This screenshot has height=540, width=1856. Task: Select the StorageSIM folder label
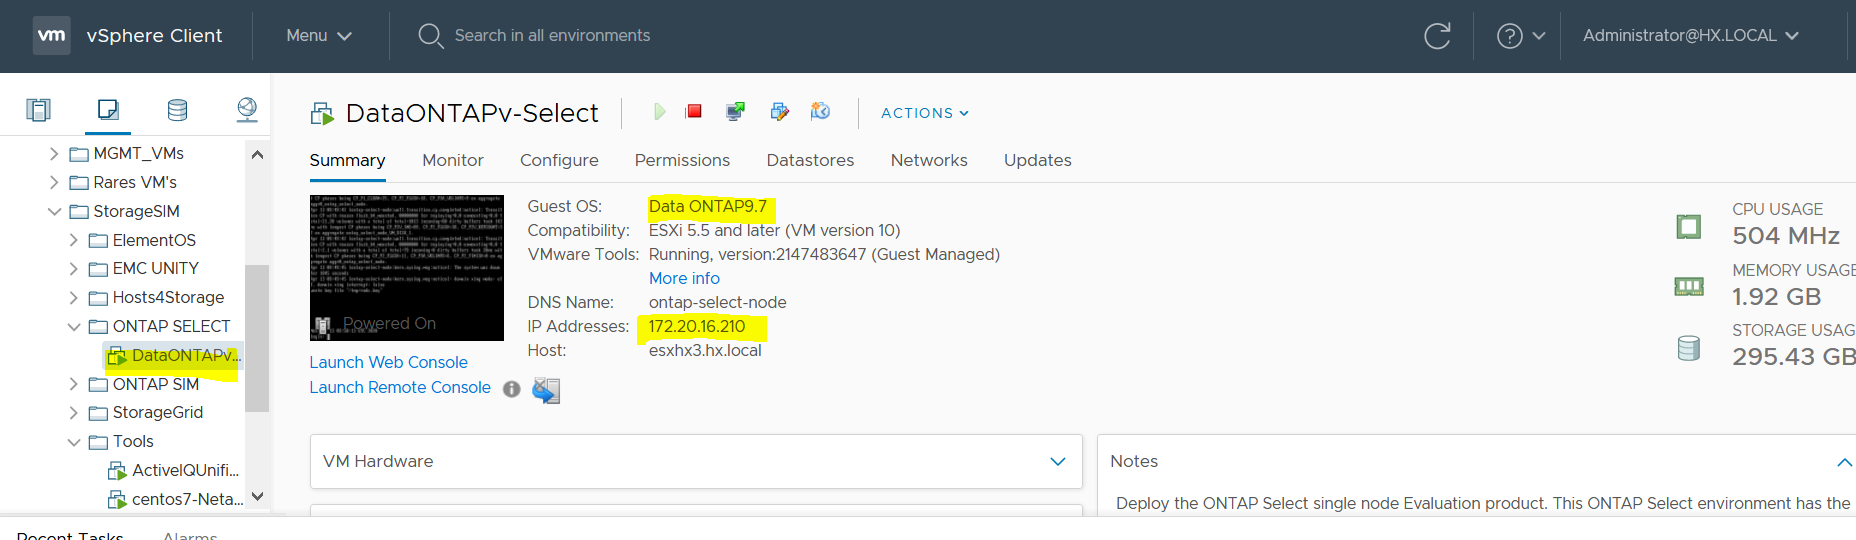click(136, 211)
